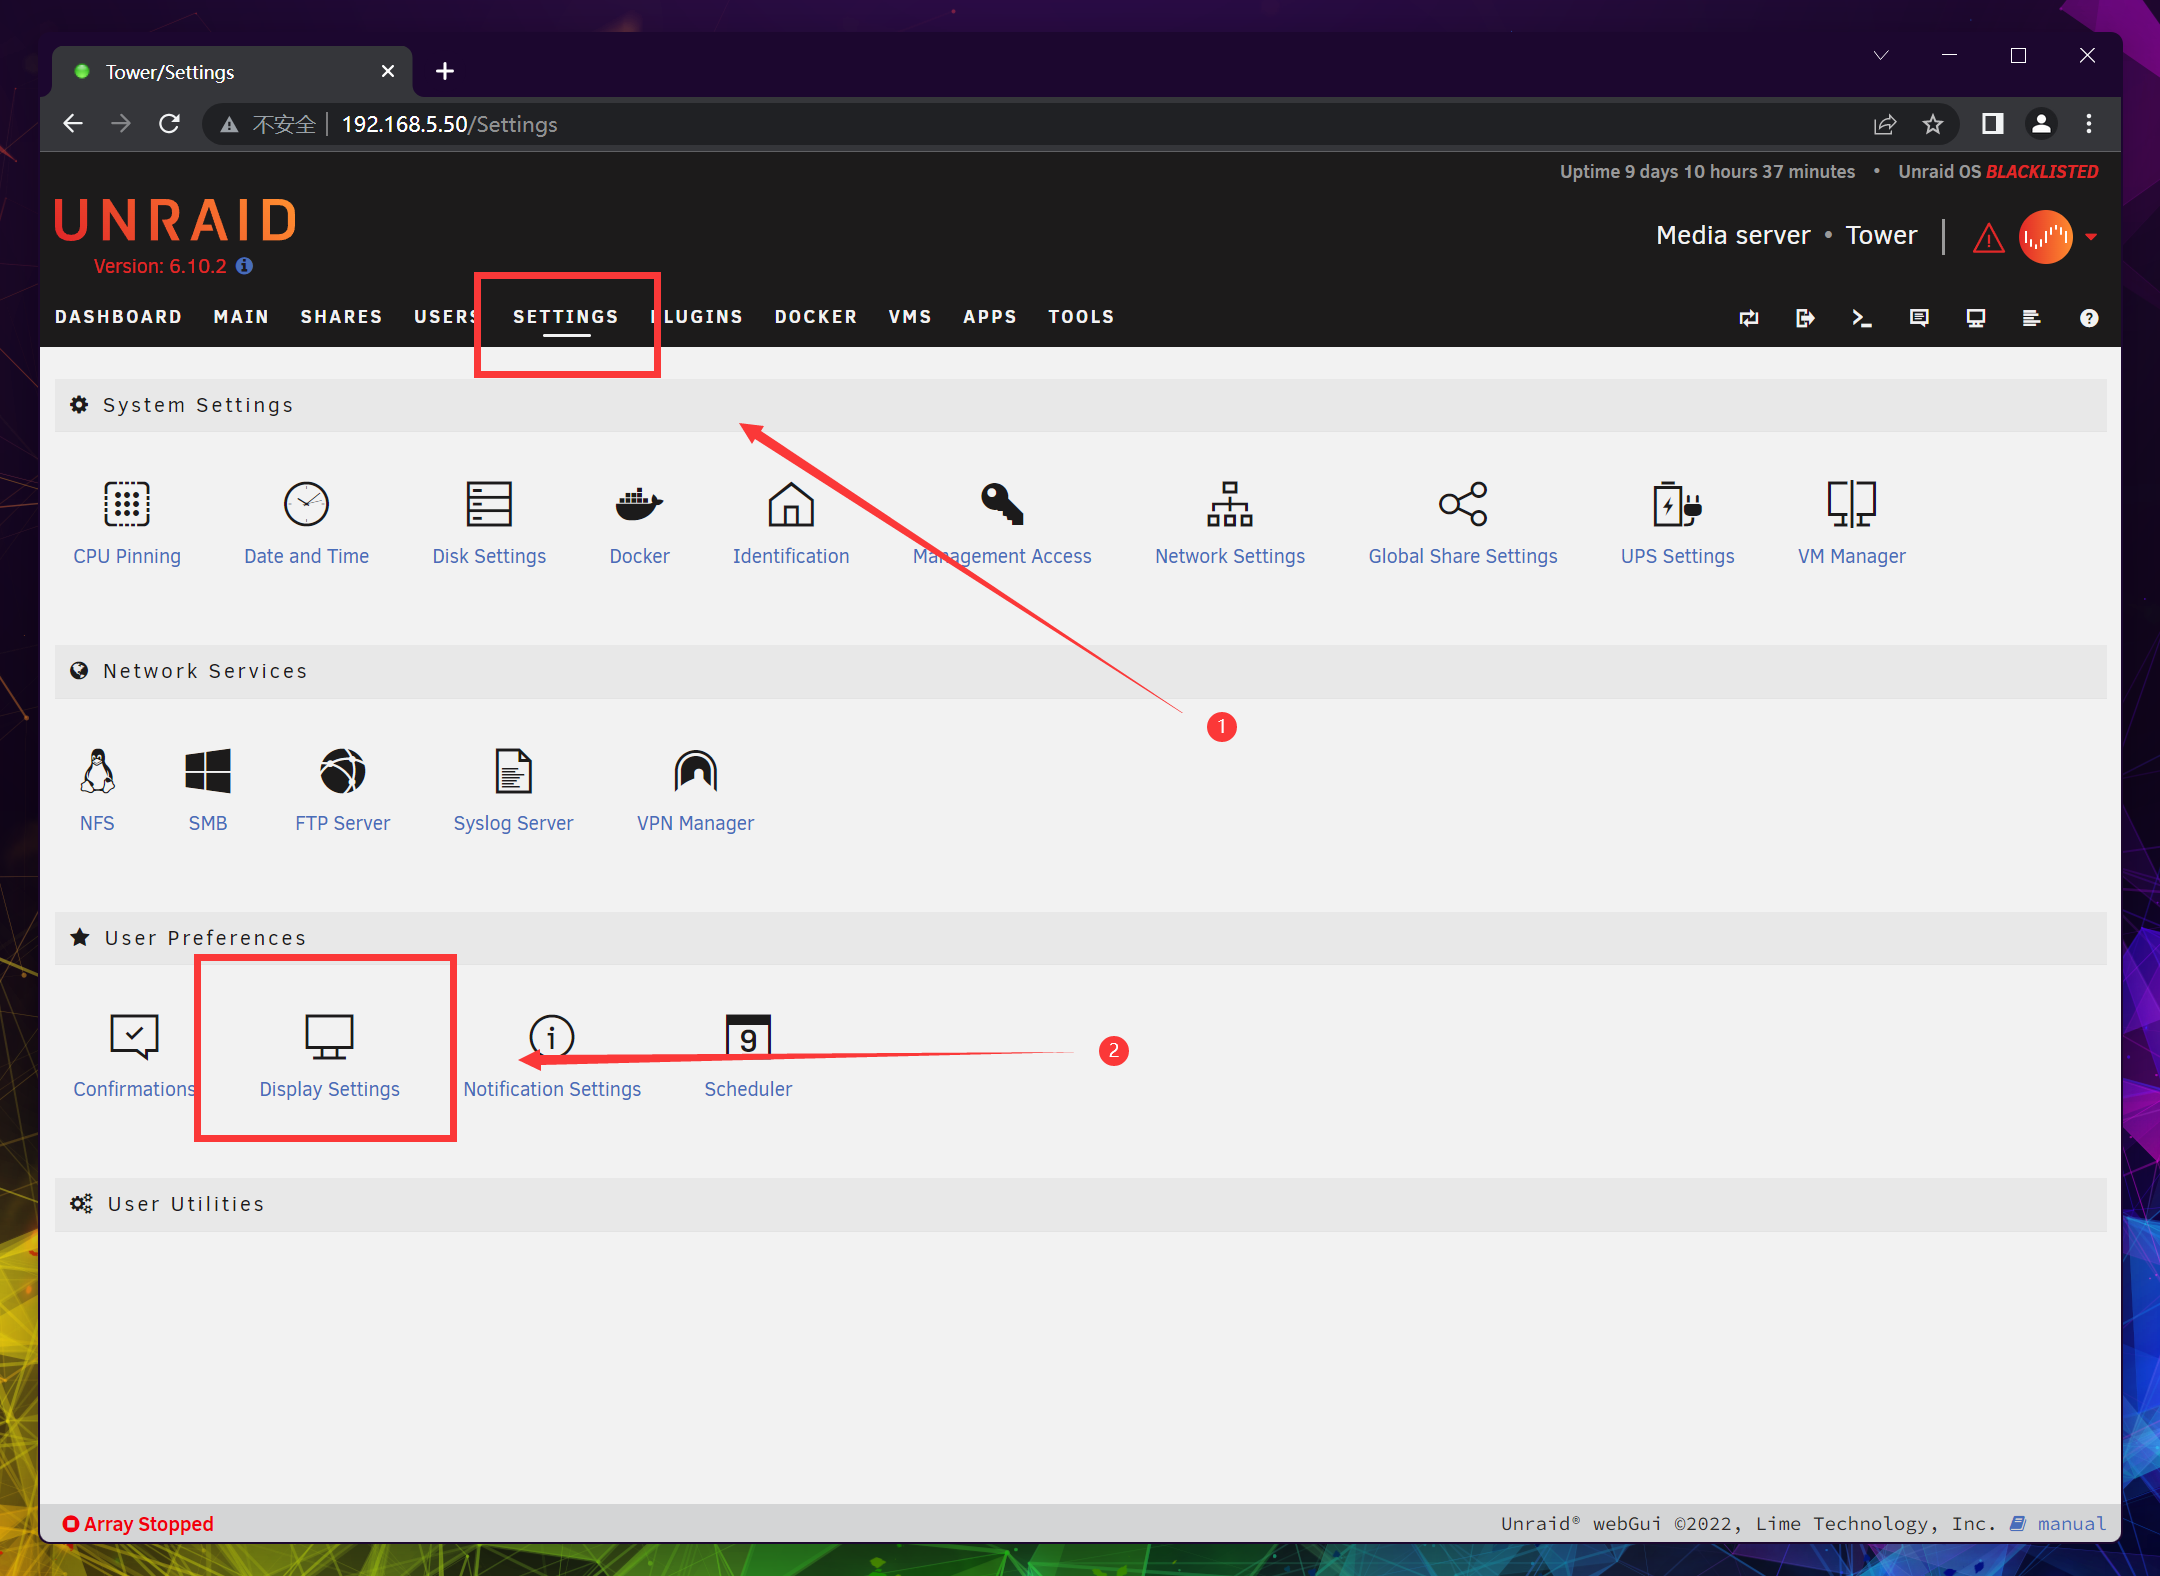Click the VPN Manager tunnel icon

[x=695, y=771]
